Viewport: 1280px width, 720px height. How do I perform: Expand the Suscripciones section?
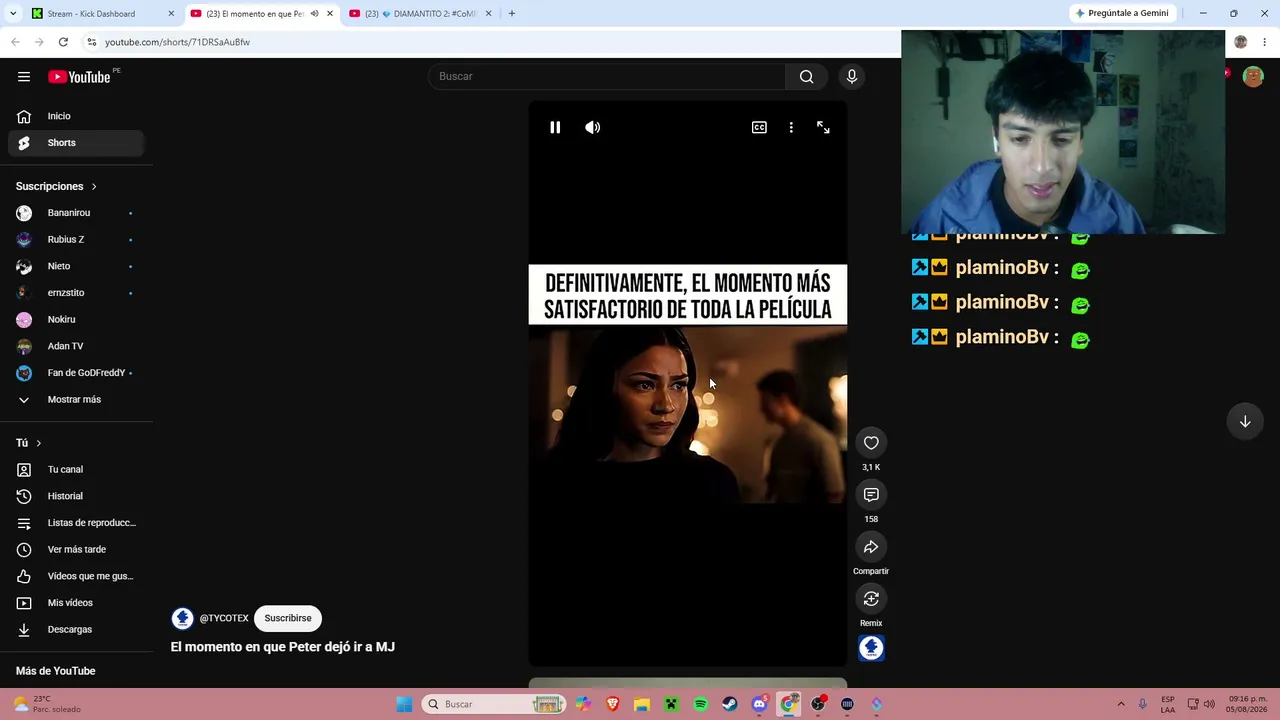[57, 186]
